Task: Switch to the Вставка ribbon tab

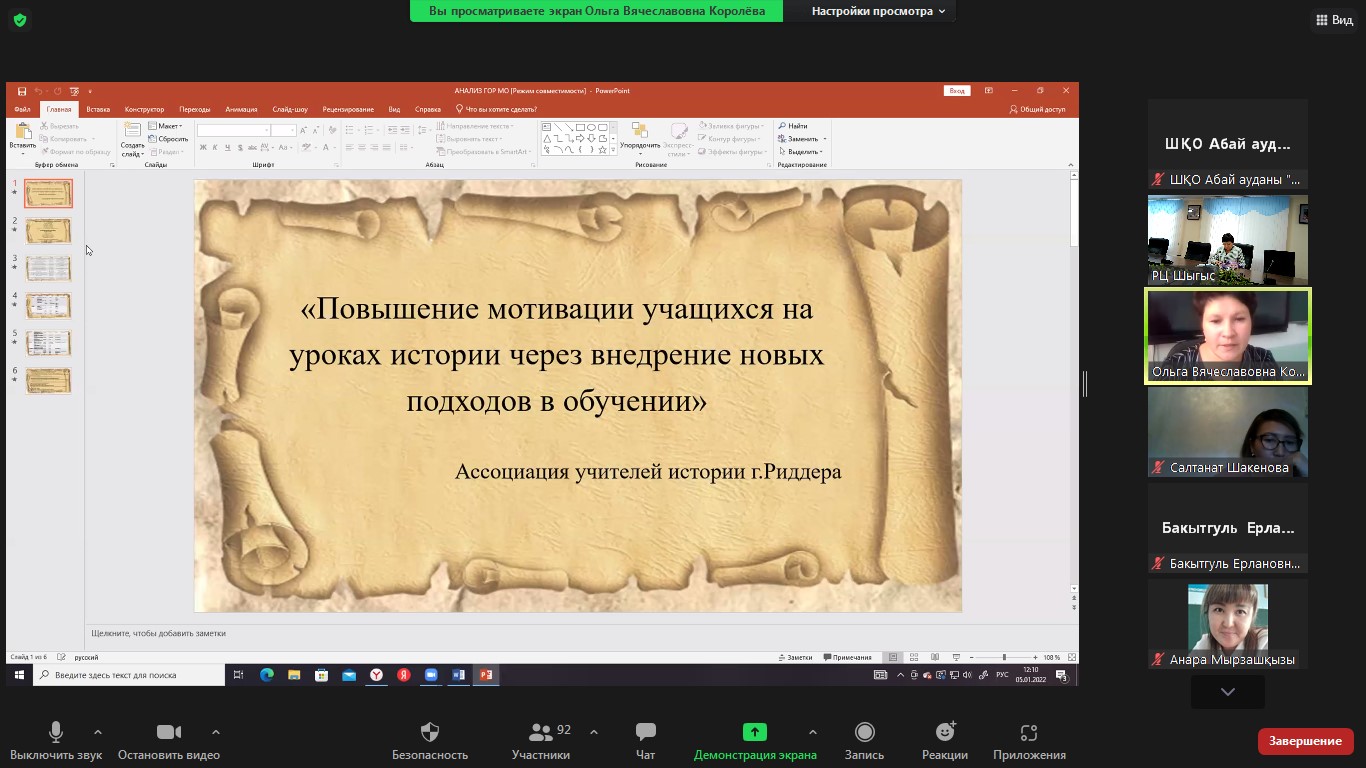Action: coord(97,109)
